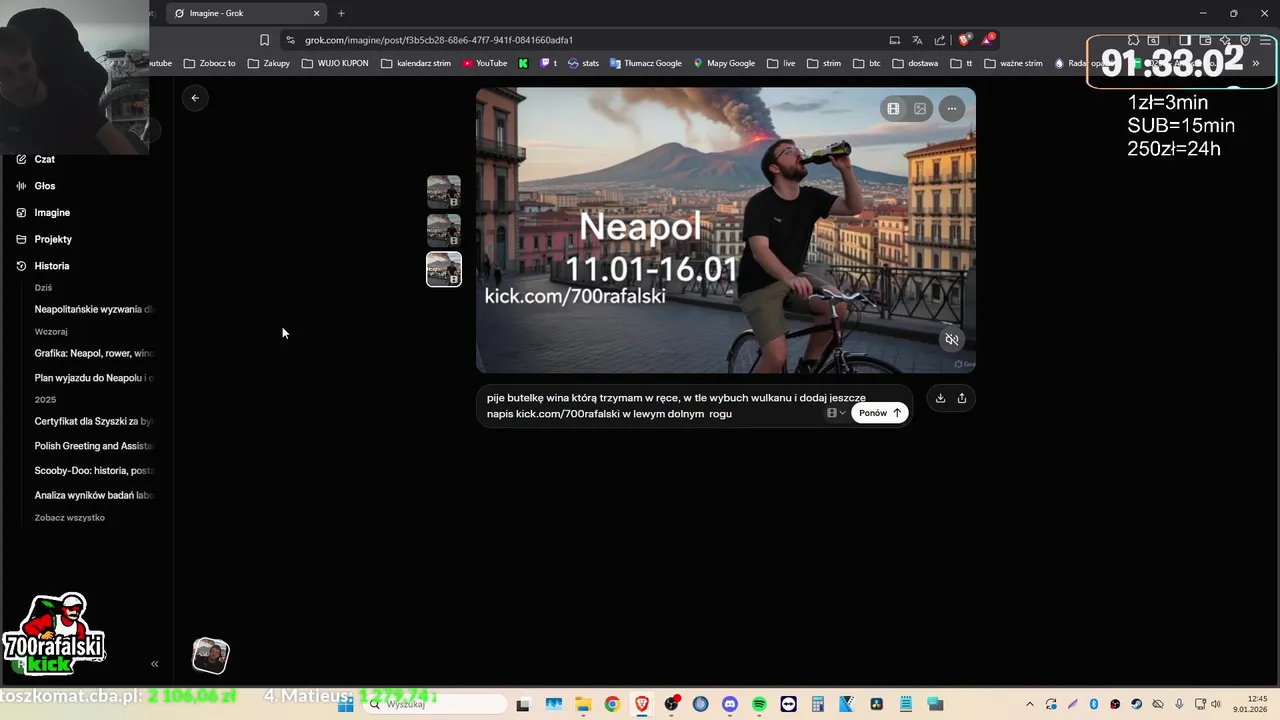This screenshot has width=1280, height=720.
Task: Open a new browser tab
Action: (341, 13)
